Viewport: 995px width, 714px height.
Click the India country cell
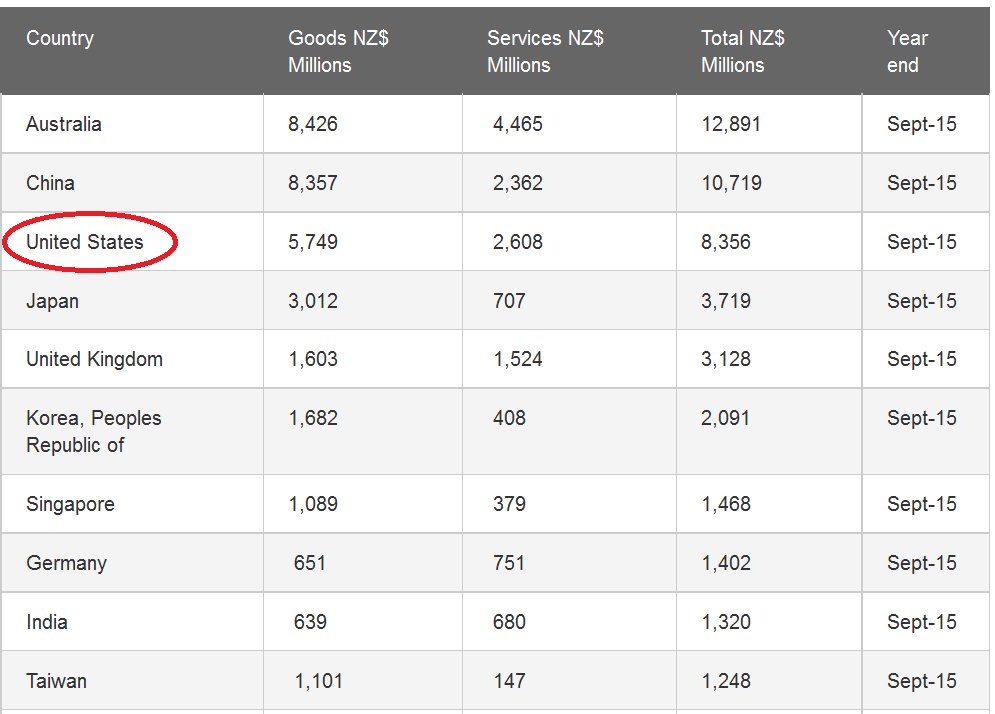(x=47, y=622)
